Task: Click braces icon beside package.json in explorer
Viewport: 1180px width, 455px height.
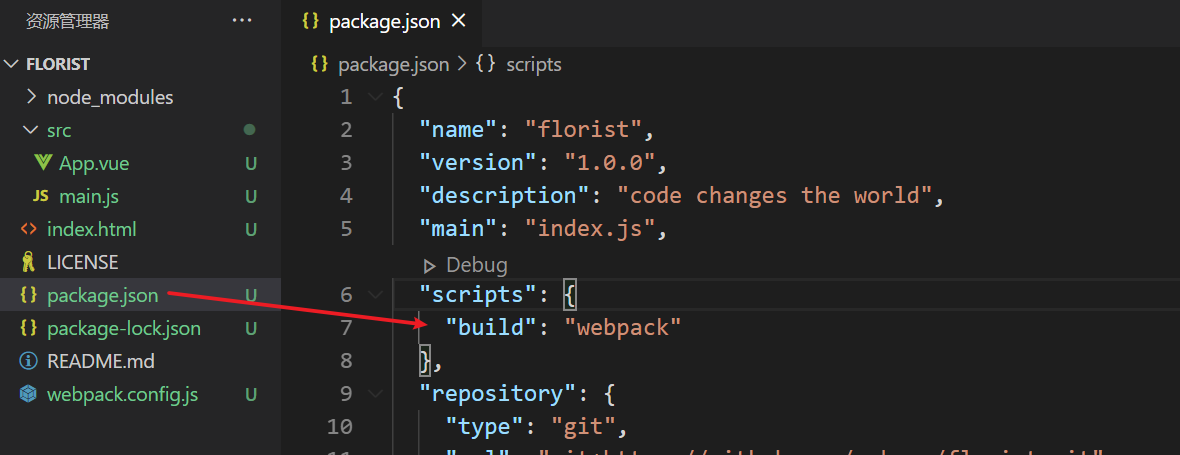Action: click(x=29, y=295)
